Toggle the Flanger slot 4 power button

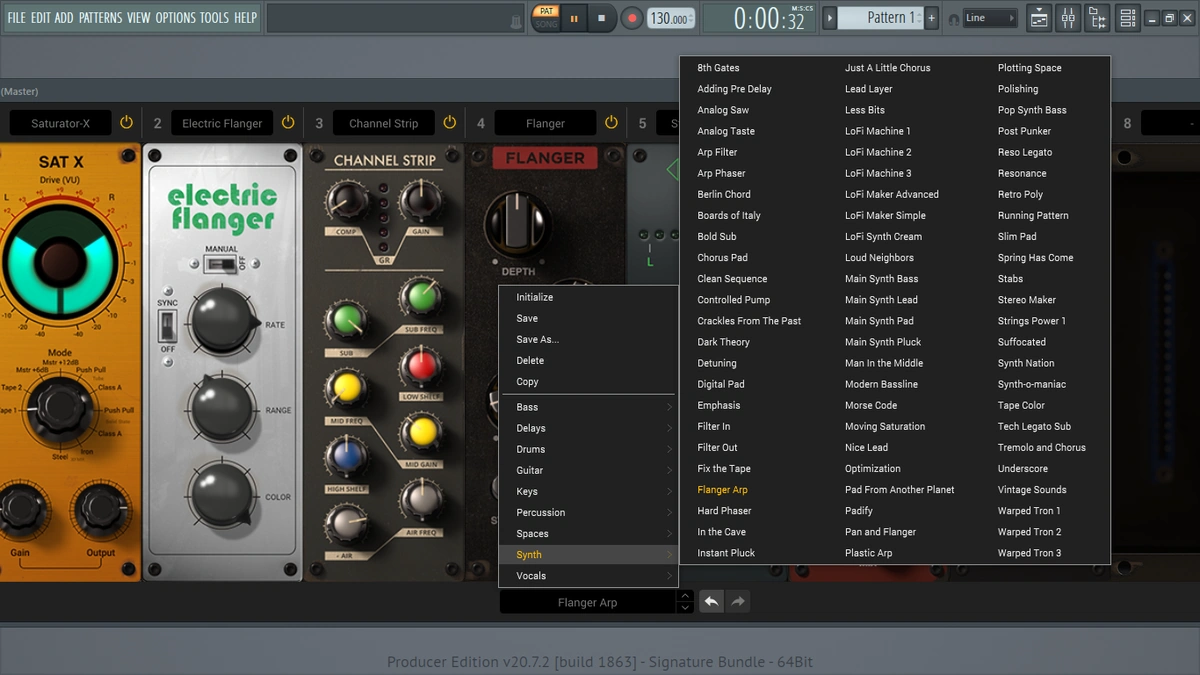pyautogui.click(x=611, y=123)
